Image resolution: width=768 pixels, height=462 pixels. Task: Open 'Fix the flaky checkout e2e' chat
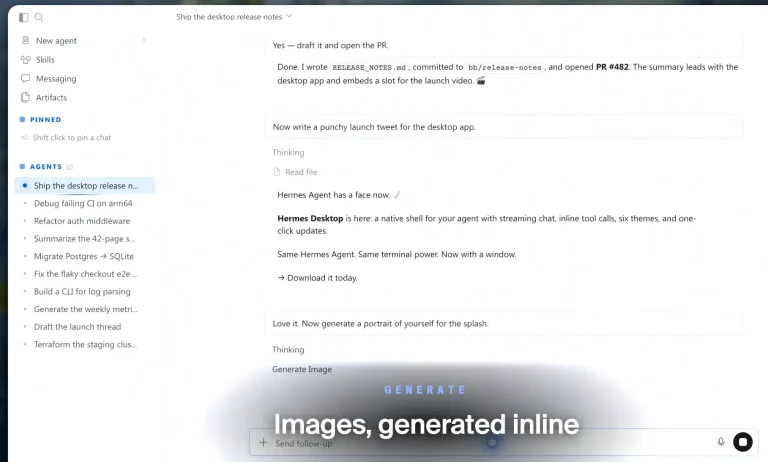coord(85,274)
